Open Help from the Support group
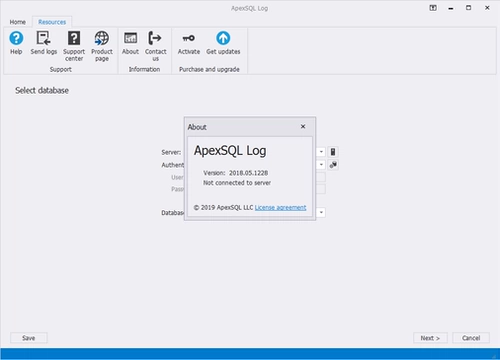The height and width of the screenshot is (360, 500). click(x=16, y=43)
